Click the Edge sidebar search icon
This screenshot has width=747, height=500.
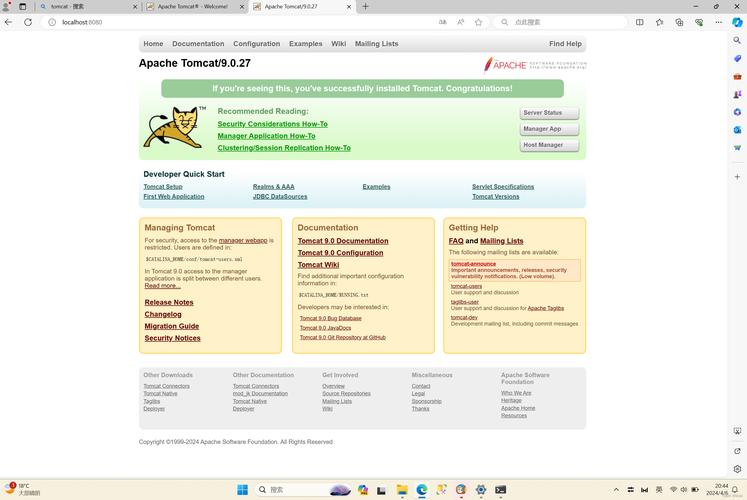pos(737,40)
